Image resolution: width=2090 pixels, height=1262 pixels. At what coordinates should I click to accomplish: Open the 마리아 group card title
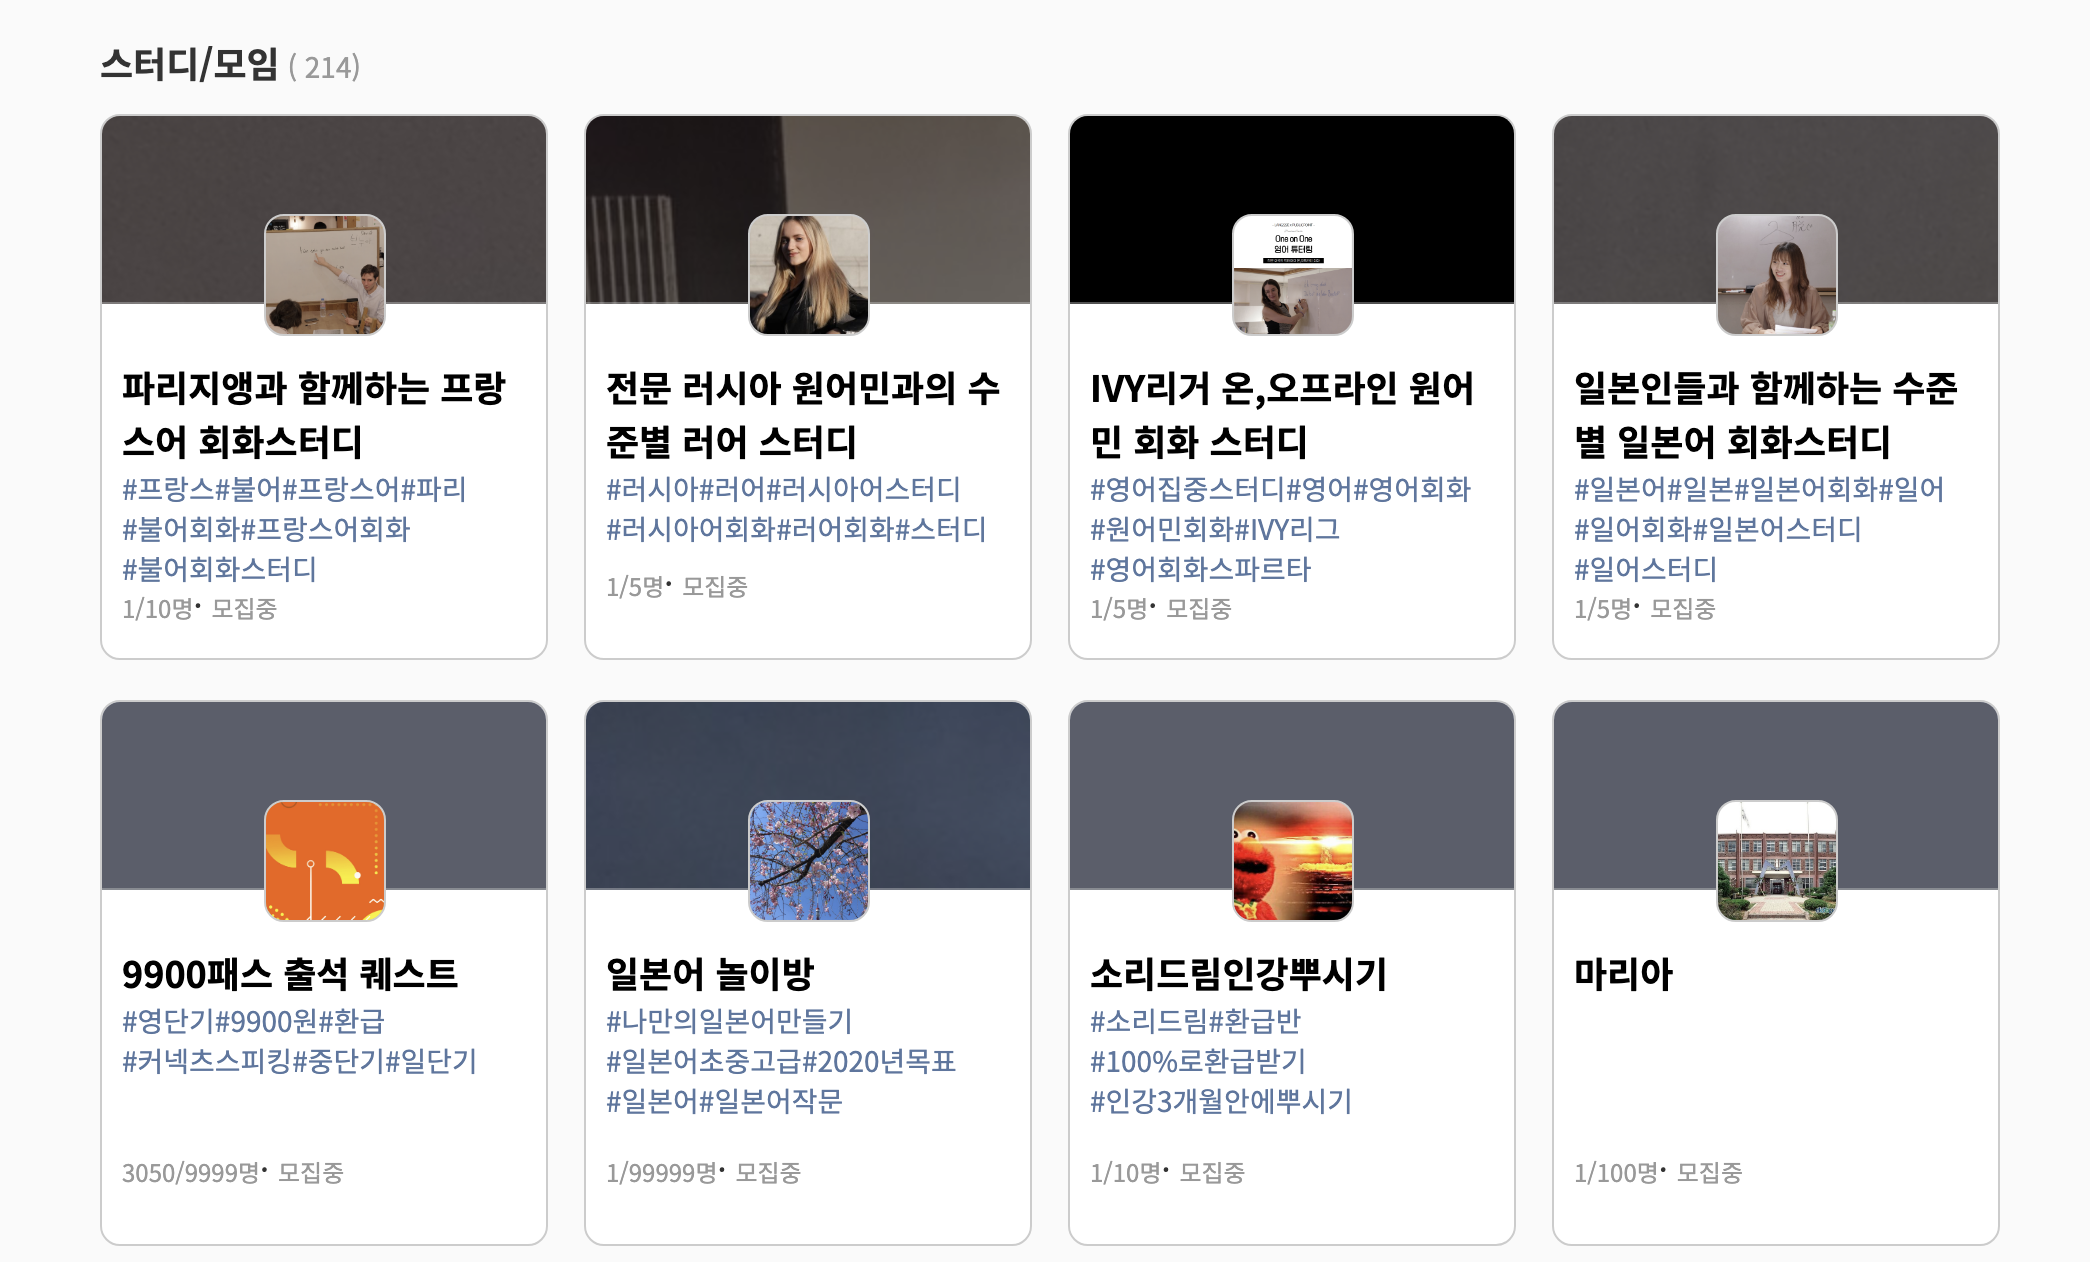(1623, 974)
